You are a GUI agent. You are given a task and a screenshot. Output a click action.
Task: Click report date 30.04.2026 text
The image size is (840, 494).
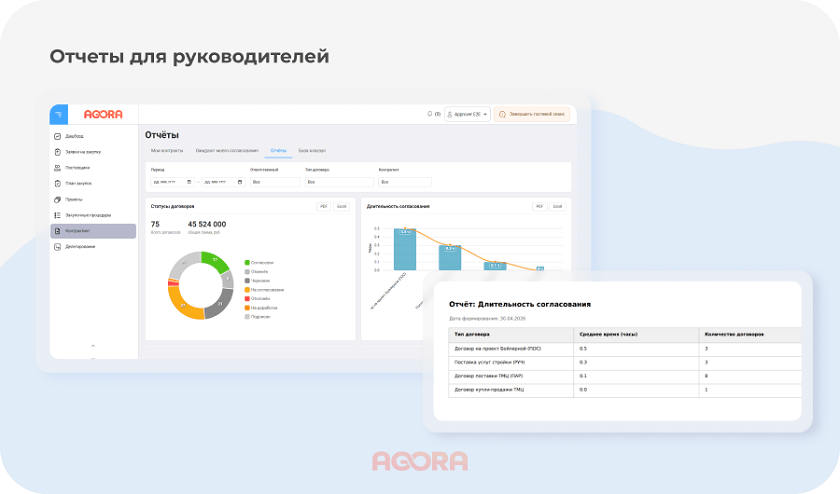(x=513, y=318)
